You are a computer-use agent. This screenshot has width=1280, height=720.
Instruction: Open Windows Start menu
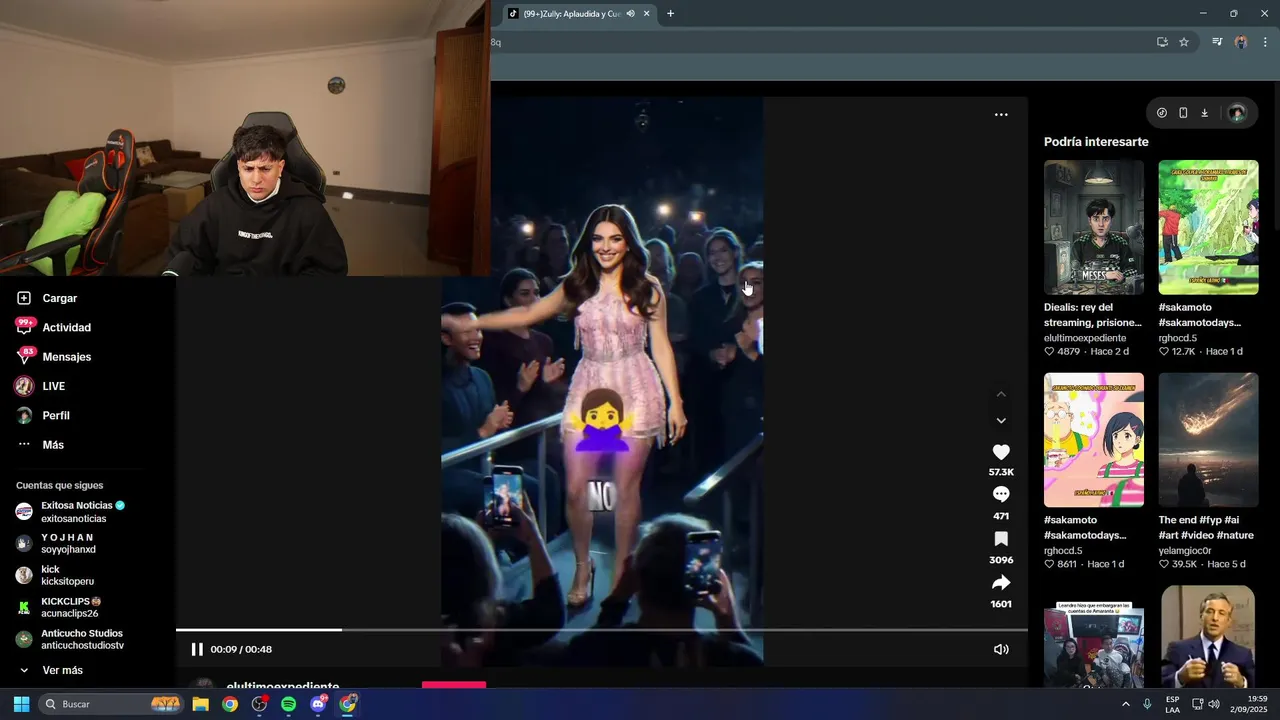[21, 704]
